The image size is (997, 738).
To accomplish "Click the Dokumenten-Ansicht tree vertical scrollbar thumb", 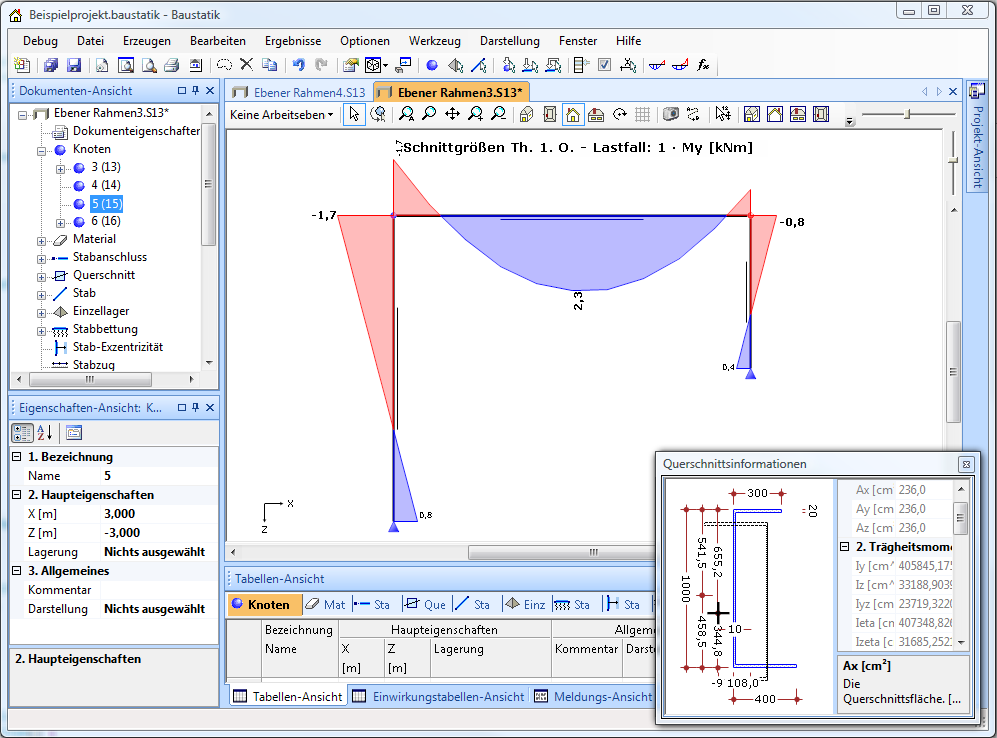I will click(x=209, y=184).
